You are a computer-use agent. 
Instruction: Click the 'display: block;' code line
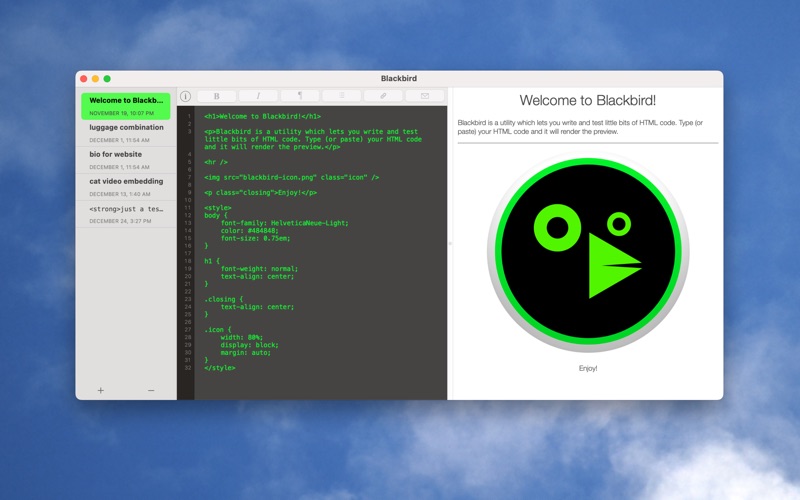[249, 345]
